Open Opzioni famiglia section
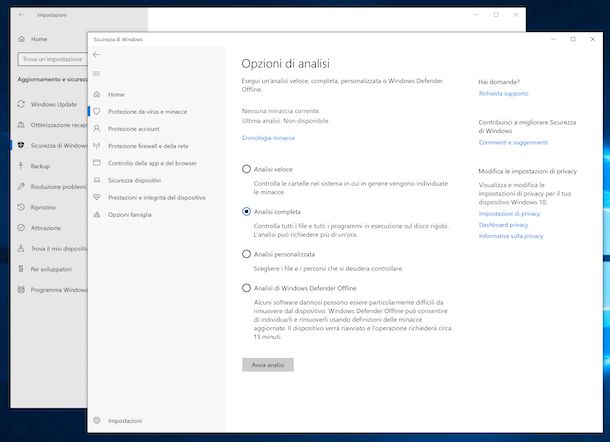Image resolution: width=610 pixels, height=442 pixels. coord(130,215)
